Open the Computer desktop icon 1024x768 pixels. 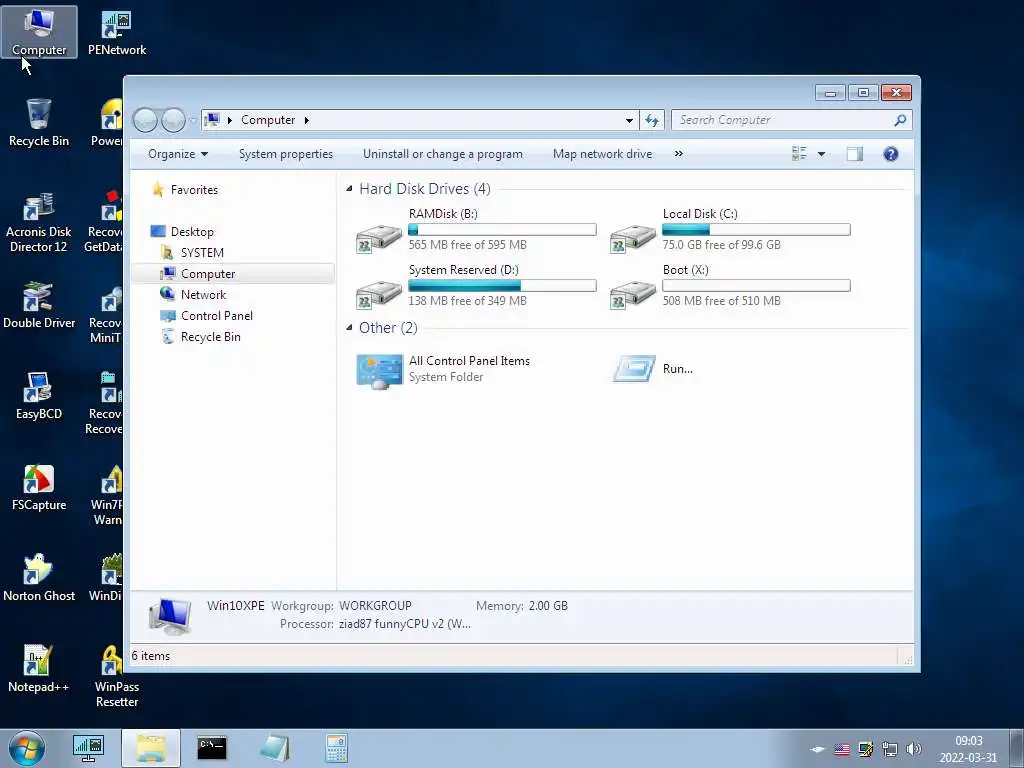[x=39, y=31]
